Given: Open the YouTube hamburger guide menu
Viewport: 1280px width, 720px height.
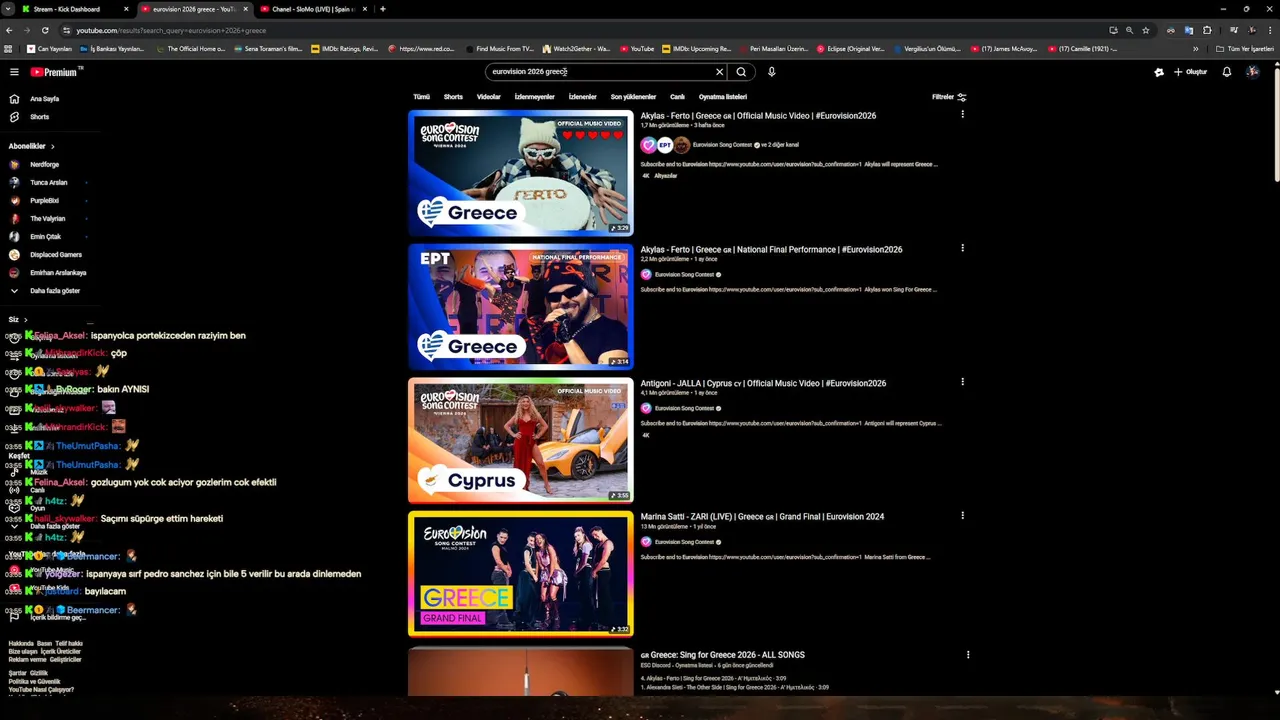Looking at the screenshot, I should pyautogui.click(x=14, y=72).
